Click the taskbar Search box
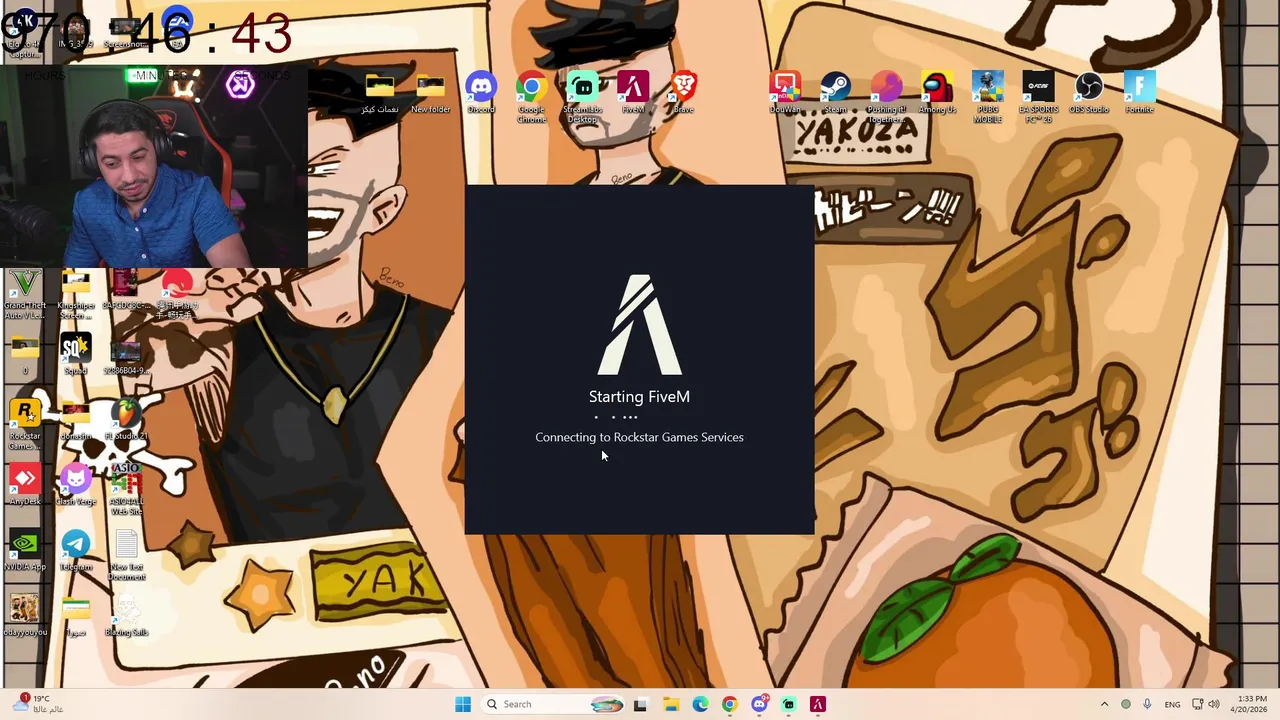The width and height of the screenshot is (1280, 720). tap(554, 704)
